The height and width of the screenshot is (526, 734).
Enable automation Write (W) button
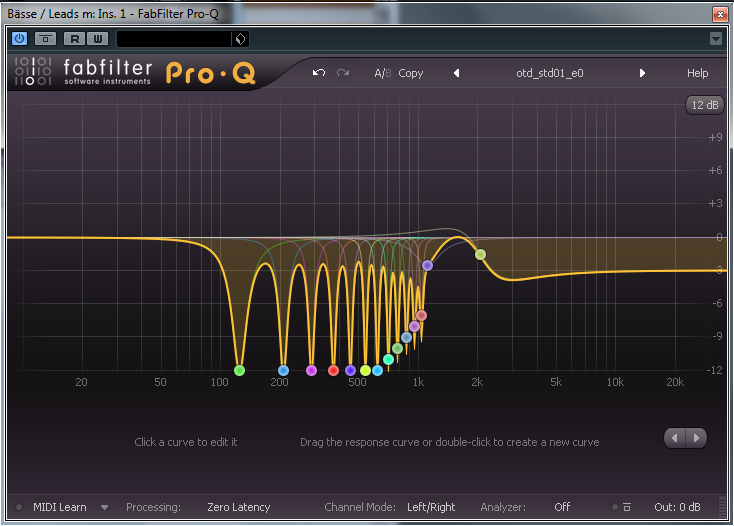(x=97, y=39)
